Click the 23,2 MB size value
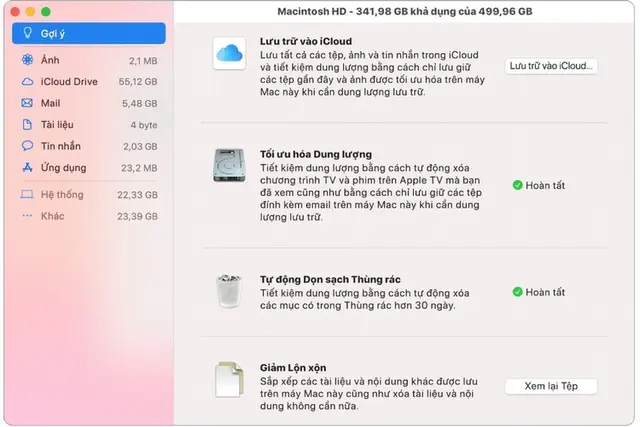The image size is (640, 427). point(139,168)
